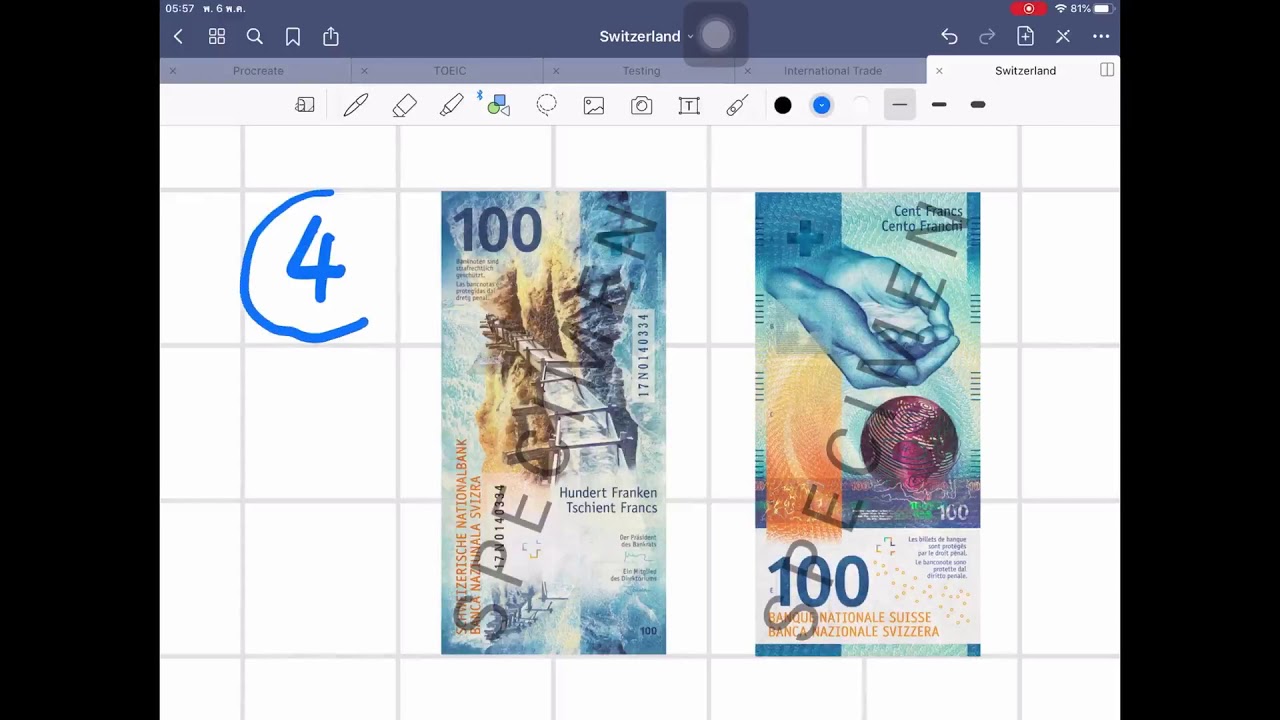Tap the Wi-Fi status icon
Viewport: 1280px width, 720px height.
(1060, 9)
